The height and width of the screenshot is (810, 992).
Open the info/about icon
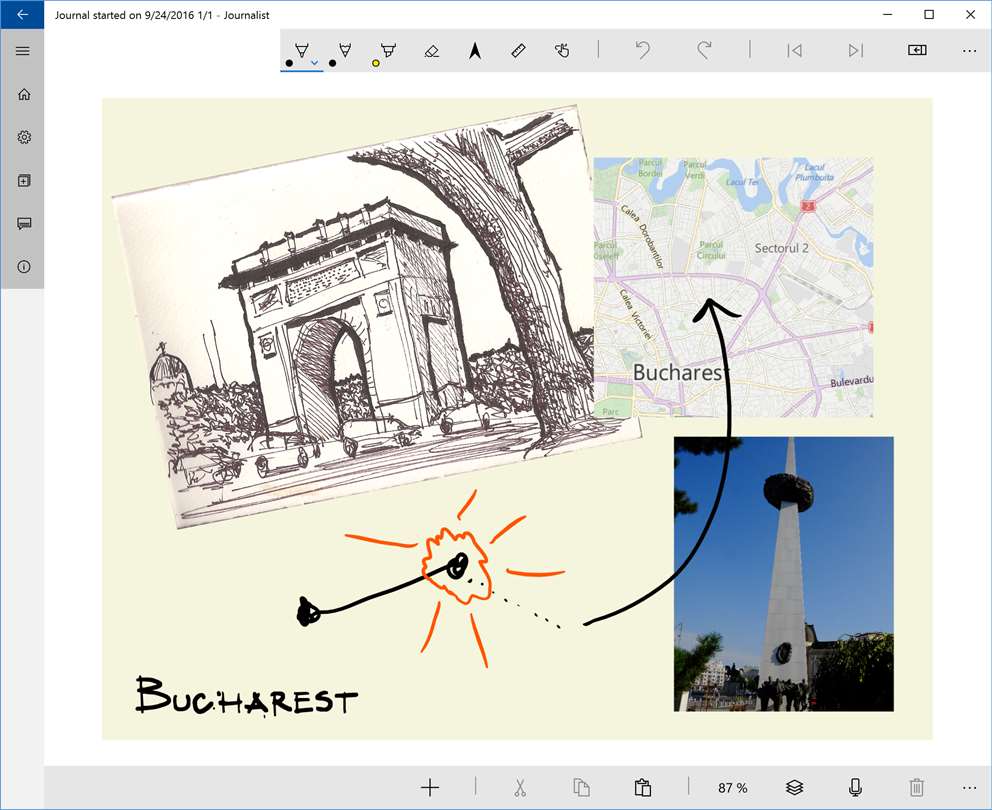[x=23, y=267]
